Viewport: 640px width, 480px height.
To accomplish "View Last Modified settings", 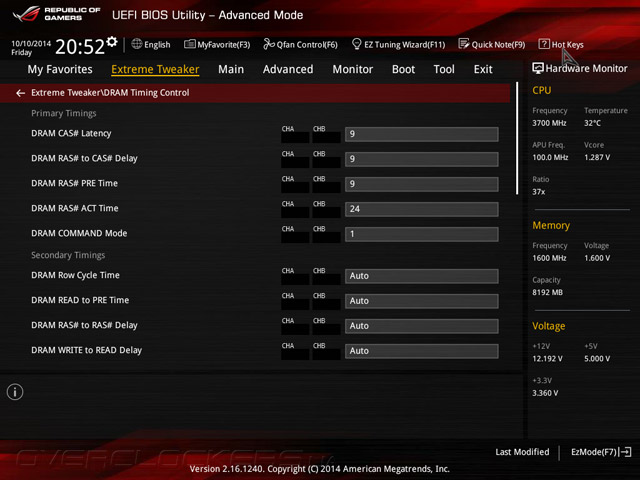I will coord(522,452).
